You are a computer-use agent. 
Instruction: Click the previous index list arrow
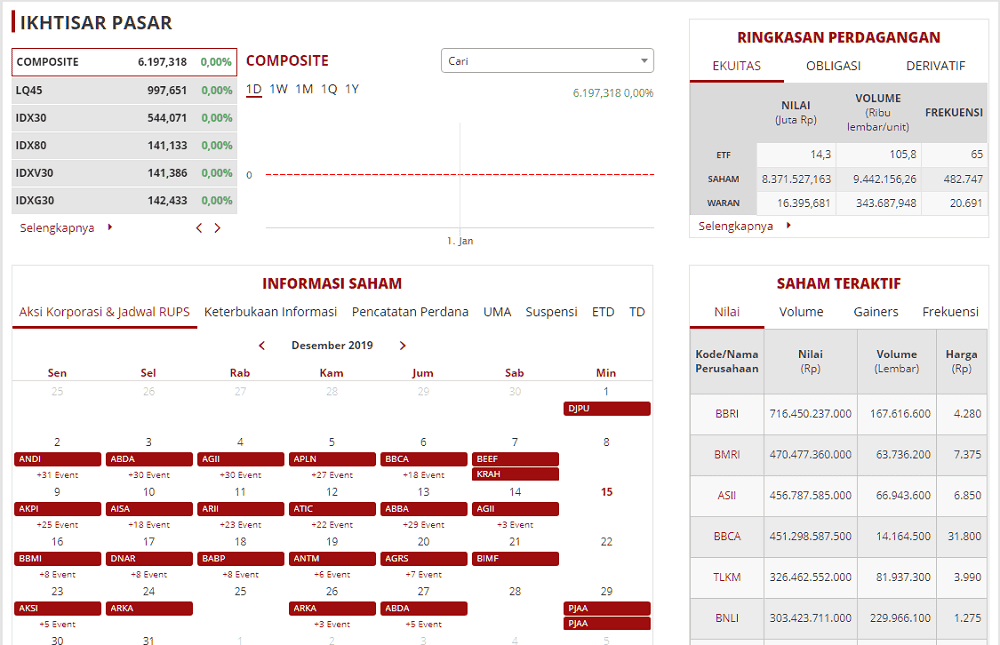tap(199, 228)
